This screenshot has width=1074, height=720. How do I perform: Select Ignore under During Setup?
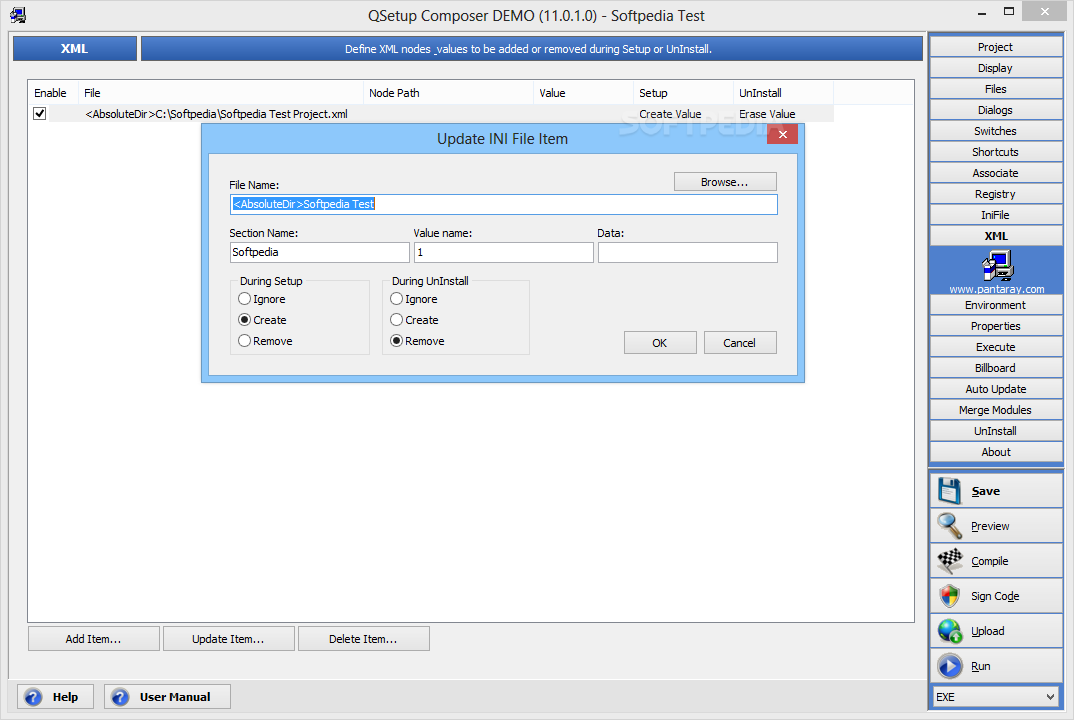pyautogui.click(x=244, y=299)
